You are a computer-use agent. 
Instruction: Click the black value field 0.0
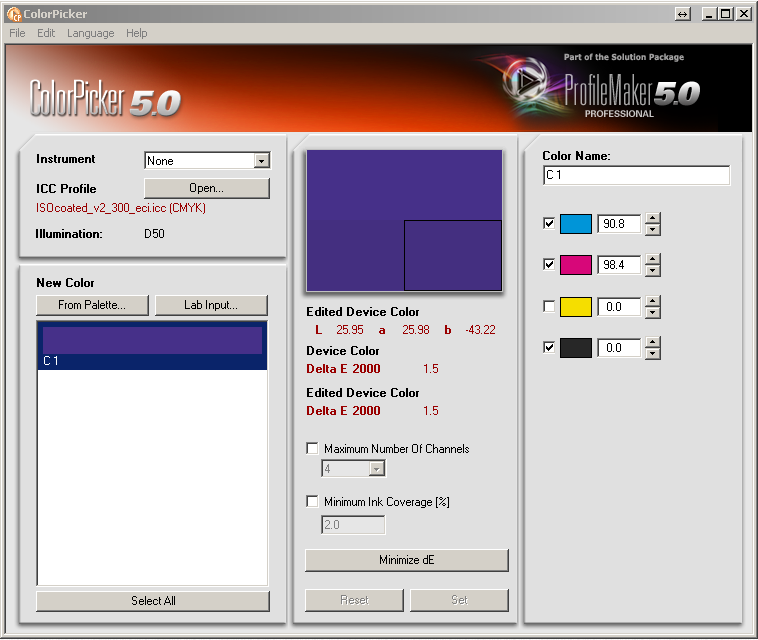point(619,348)
